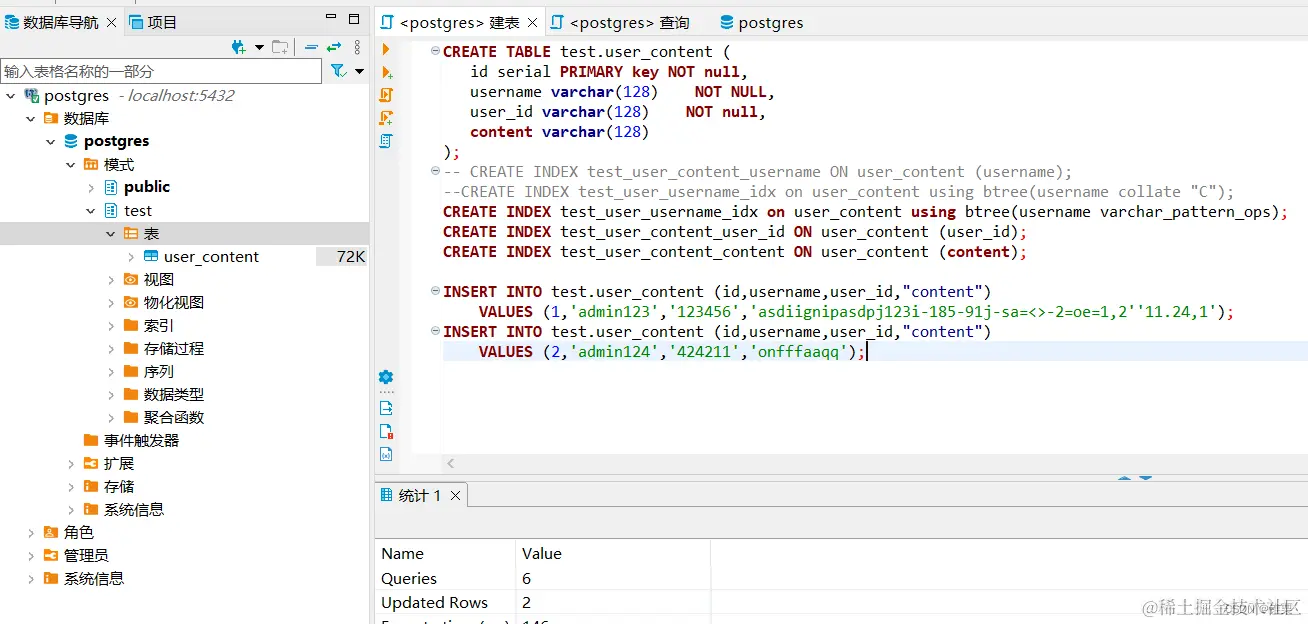This screenshot has width=1308, height=624.
Task: Click the editor horizontal scrollbar left arrow
Action: point(451,463)
